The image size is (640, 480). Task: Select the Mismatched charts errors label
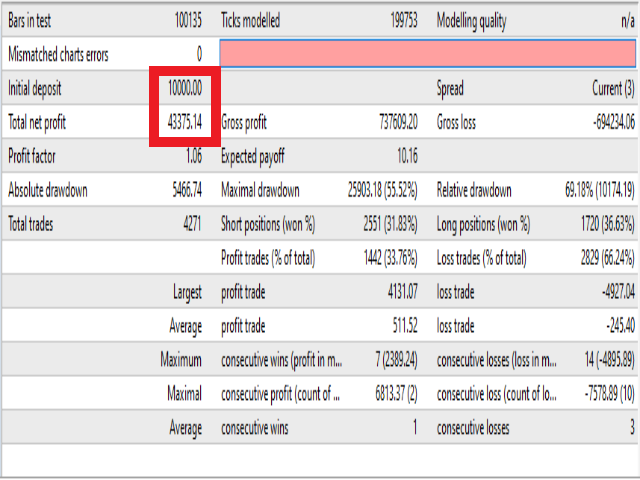58,54
